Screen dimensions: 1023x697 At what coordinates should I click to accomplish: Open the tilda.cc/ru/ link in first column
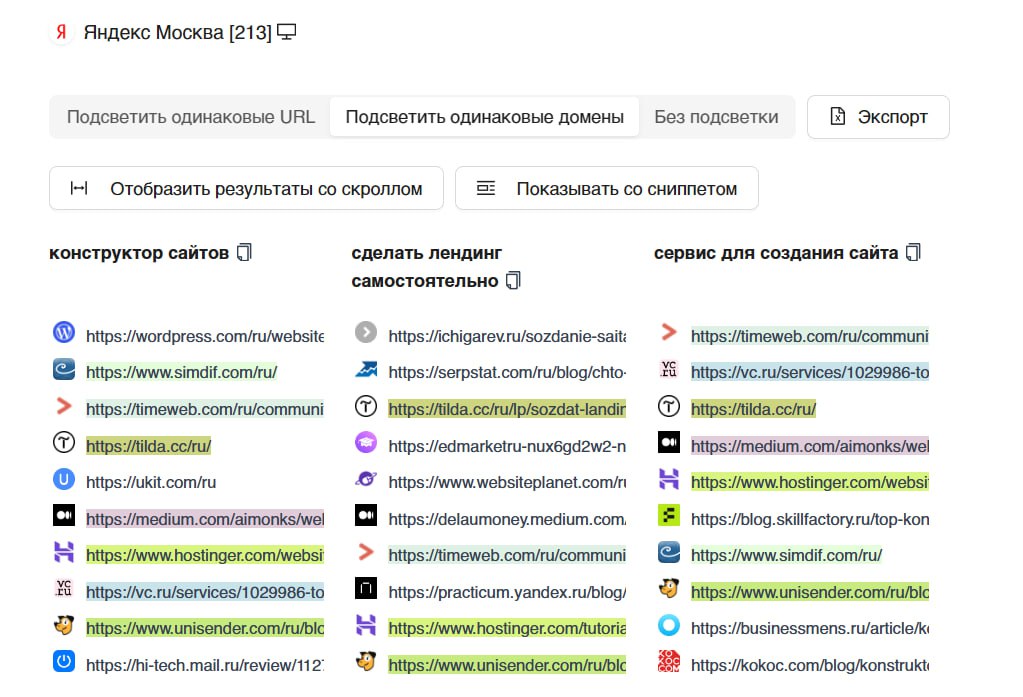point(149,446)
